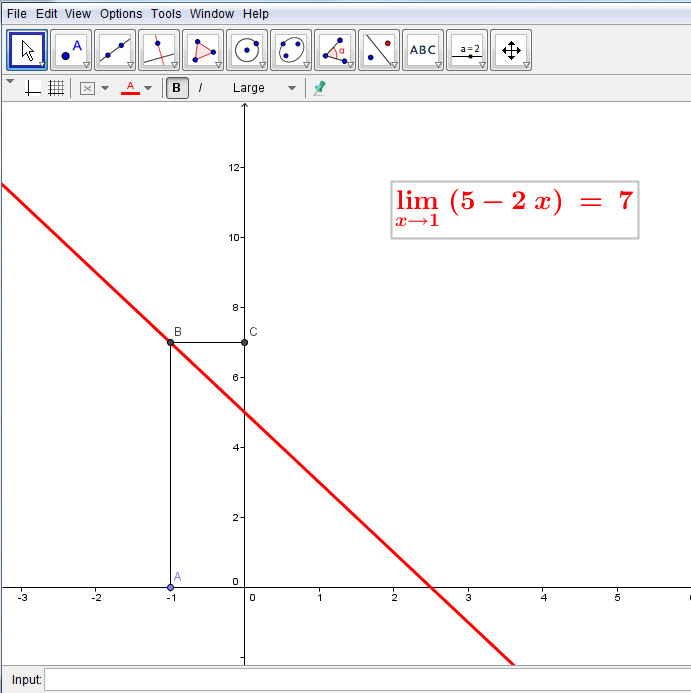Open the File menu
Image resolution: width=691 pixels, height=693 pixels.
coord(17,14)
